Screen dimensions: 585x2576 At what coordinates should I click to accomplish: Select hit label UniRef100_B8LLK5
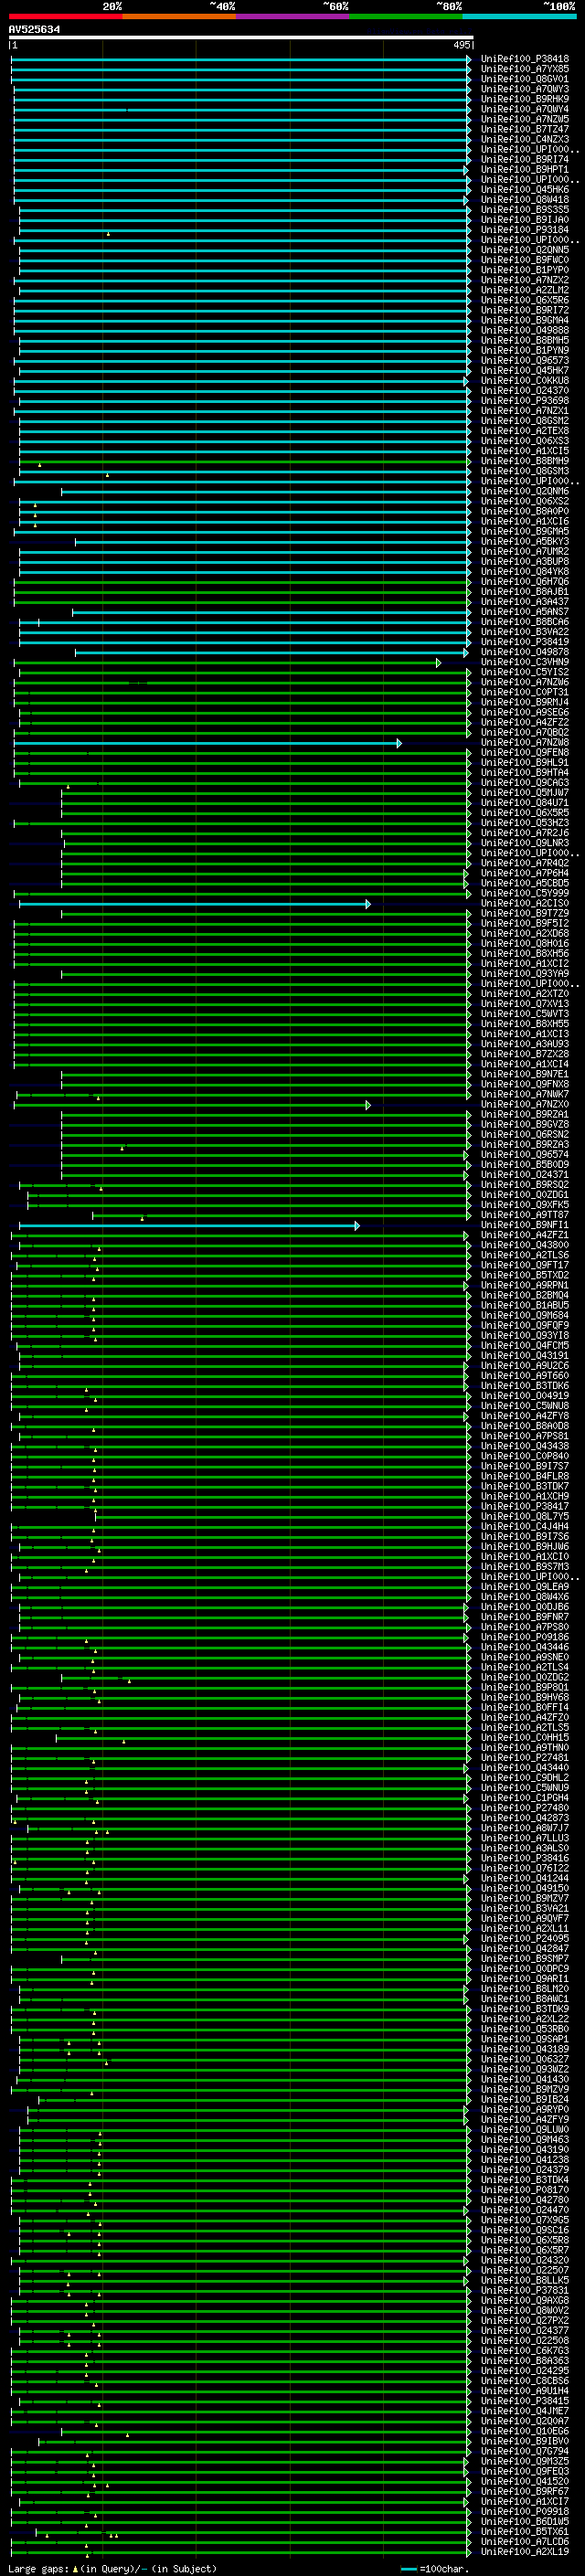(x=525, y=2279)
